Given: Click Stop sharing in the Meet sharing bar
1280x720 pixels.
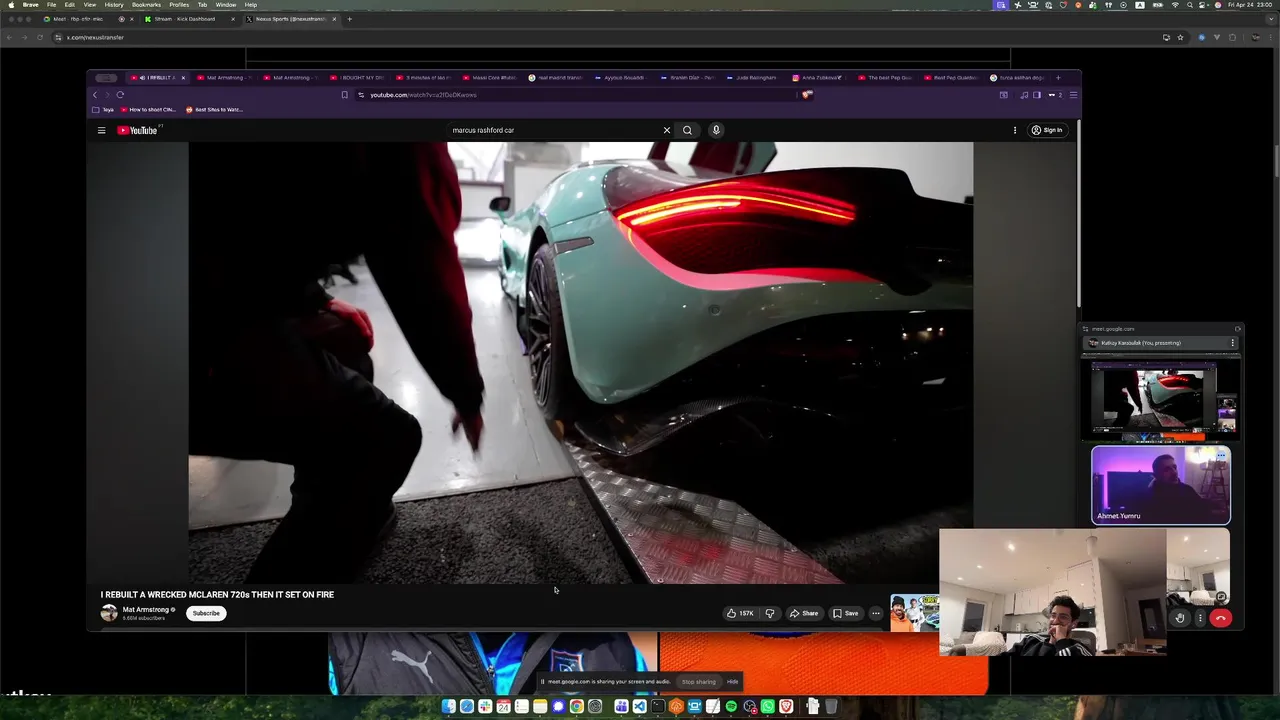Looking at the screenshot, I should [699, 682].
